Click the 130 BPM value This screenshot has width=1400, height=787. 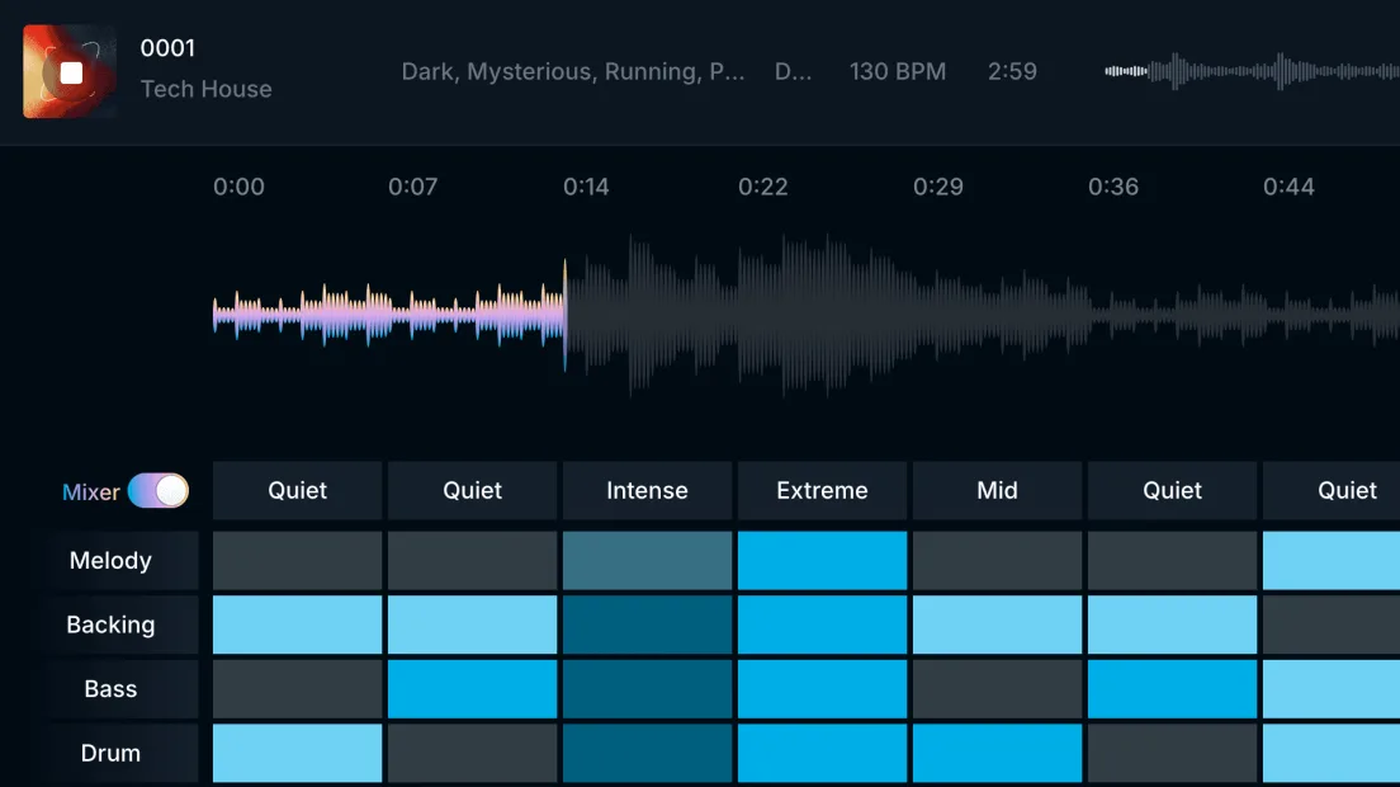[x=897, y=72]
